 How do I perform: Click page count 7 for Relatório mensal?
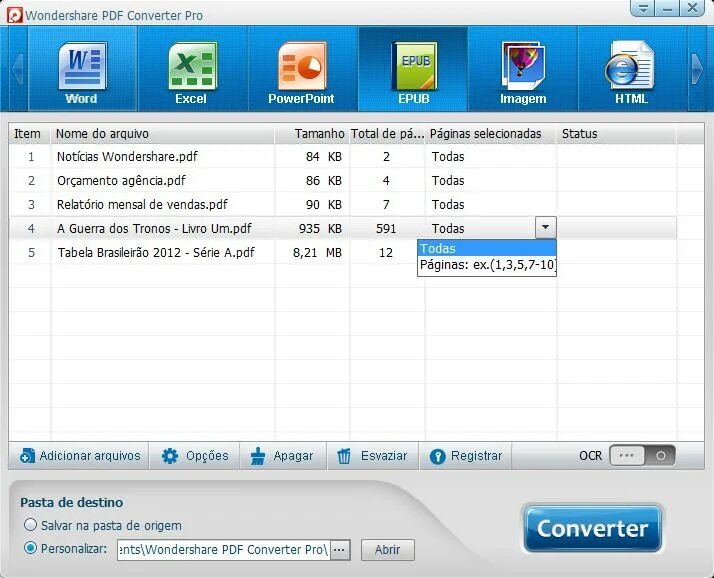coord(386,205)
